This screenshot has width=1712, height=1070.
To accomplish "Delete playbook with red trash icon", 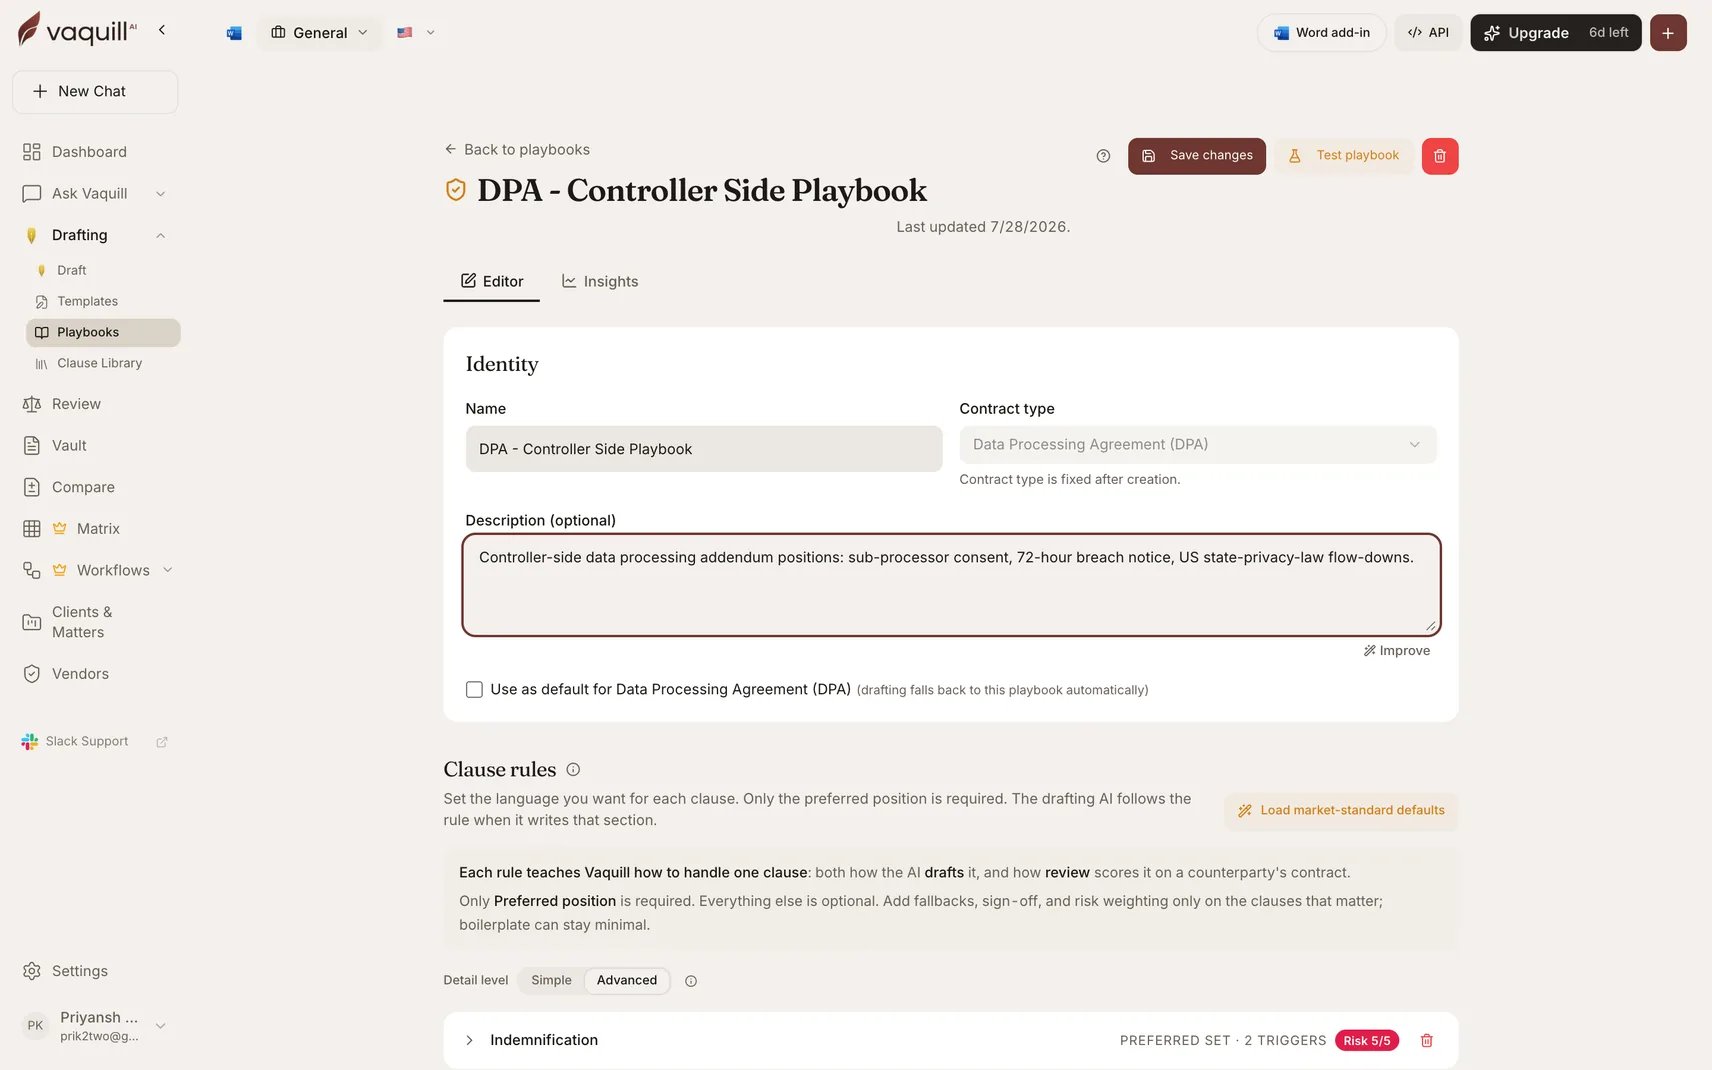I will point(1439,156).
